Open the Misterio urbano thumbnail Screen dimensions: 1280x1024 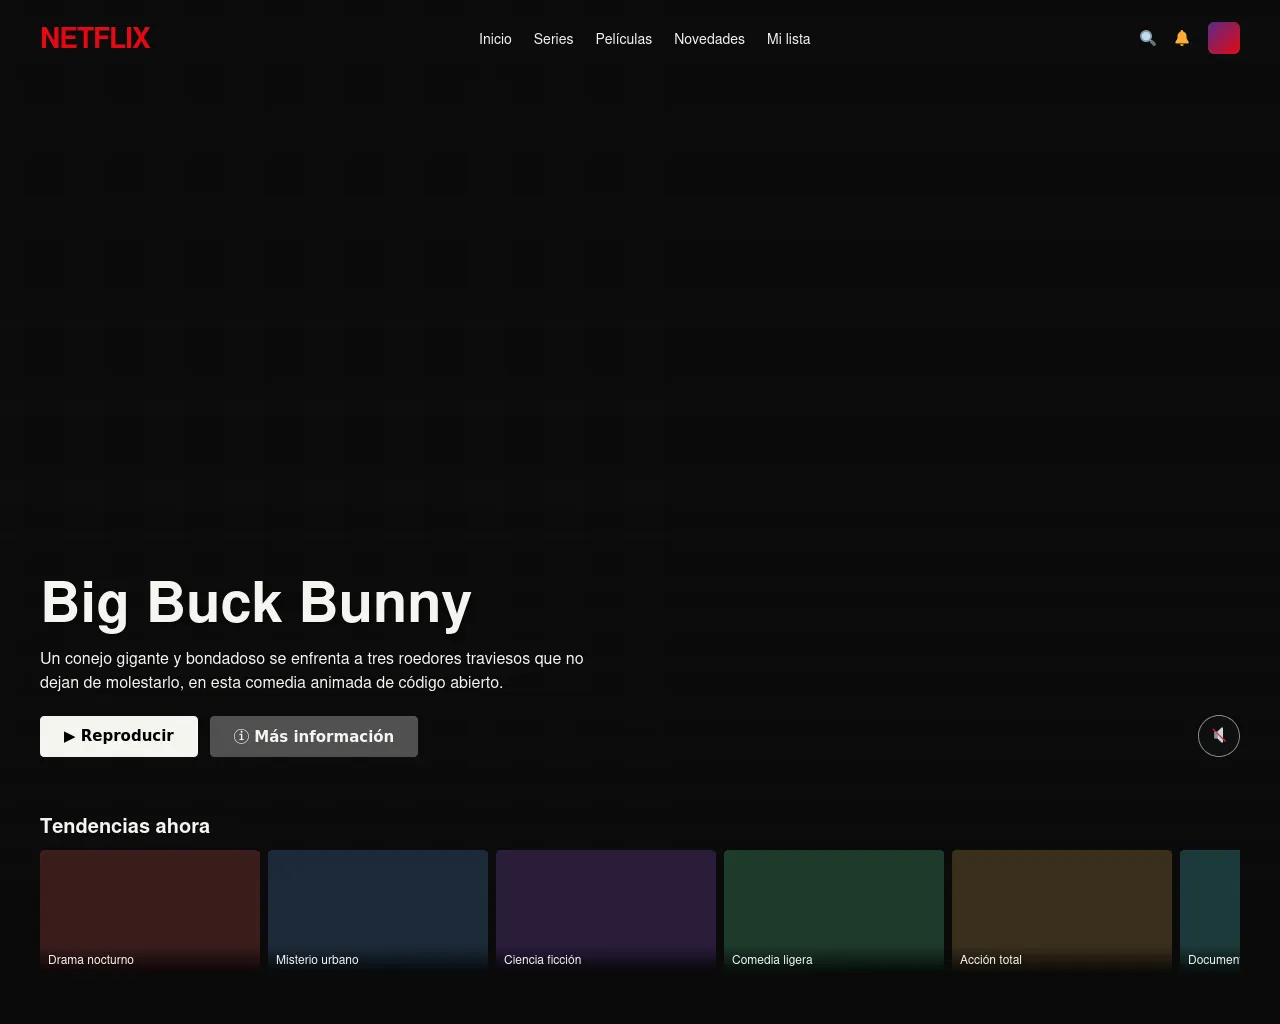(x=378, y=911)
